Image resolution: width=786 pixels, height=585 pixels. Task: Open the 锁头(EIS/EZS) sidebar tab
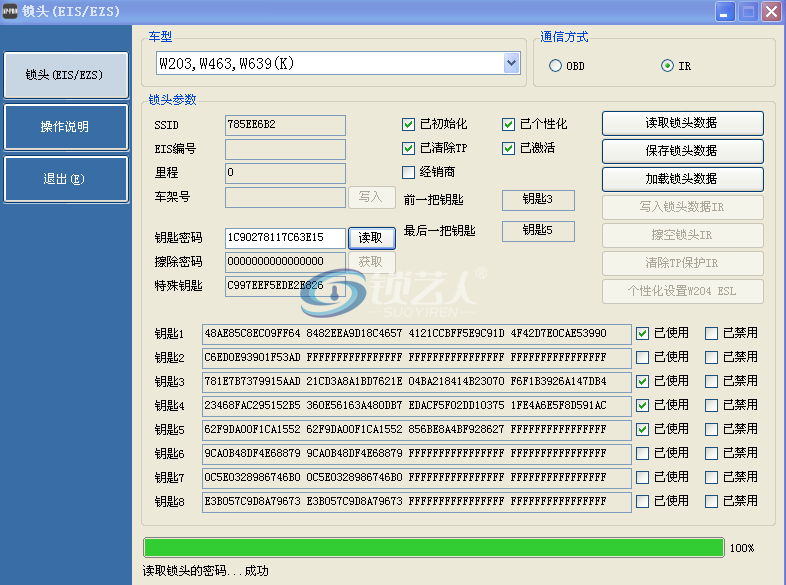tap(66, 75)
